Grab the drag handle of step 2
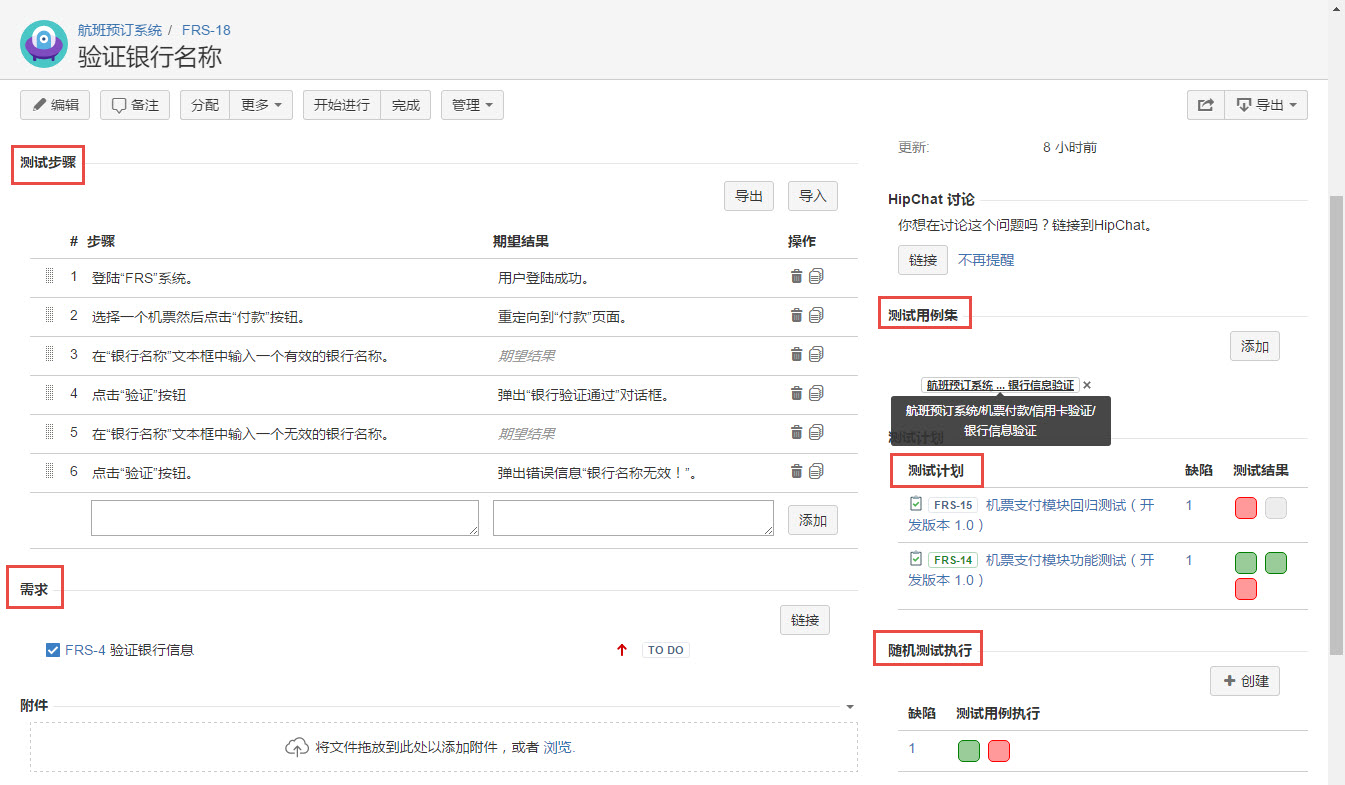The width and height of the screenshot is (1345, 785). (x=49, y=315)
